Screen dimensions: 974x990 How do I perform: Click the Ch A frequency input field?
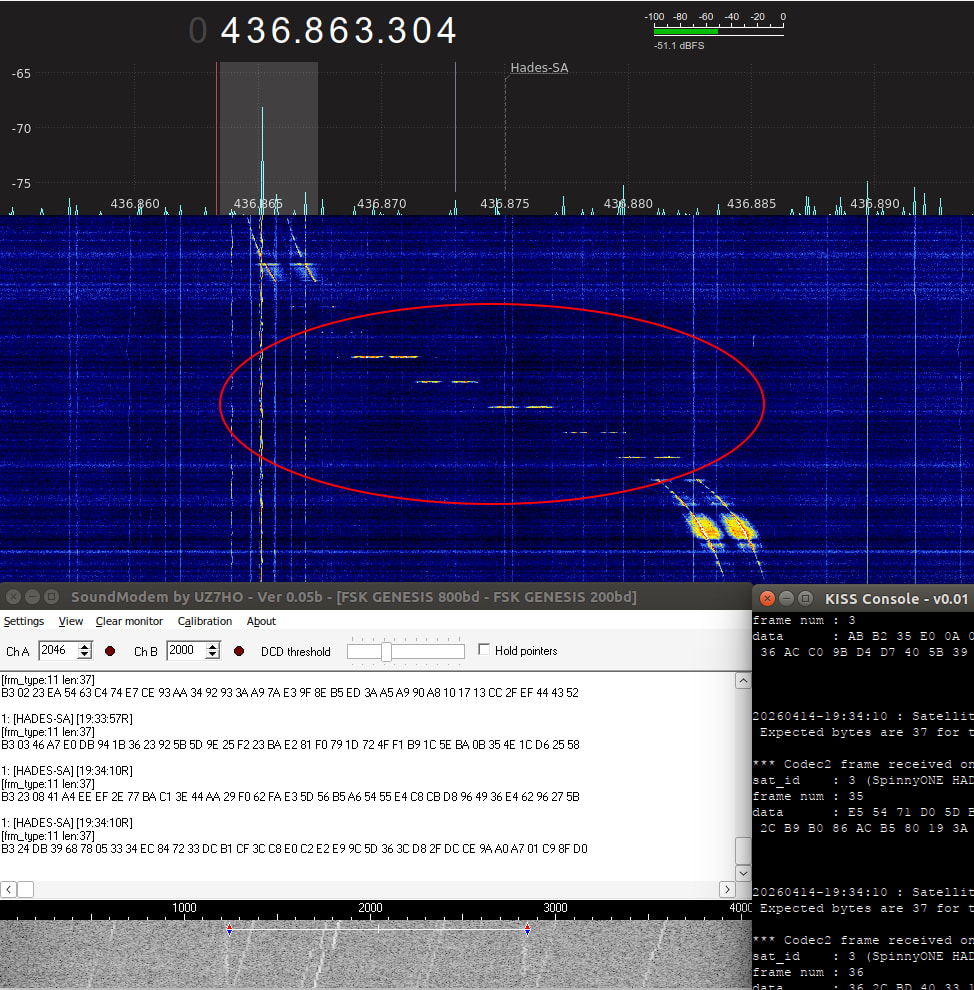[x=57, y=651]
